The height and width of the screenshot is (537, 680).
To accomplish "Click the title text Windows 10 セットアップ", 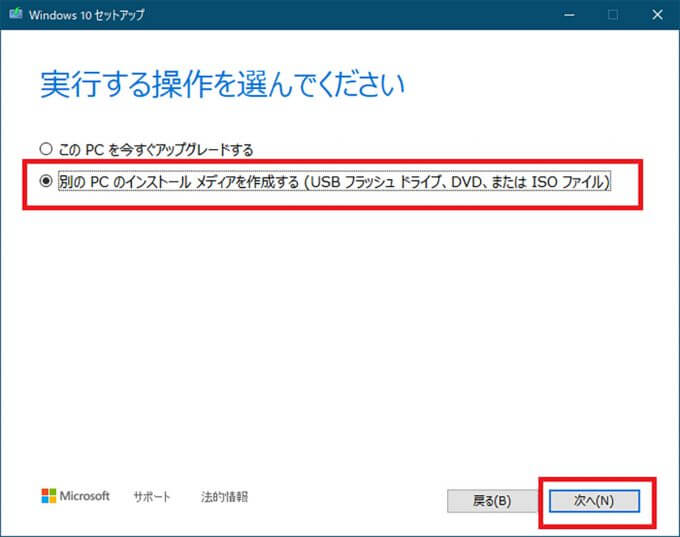I will click(87, 15).
